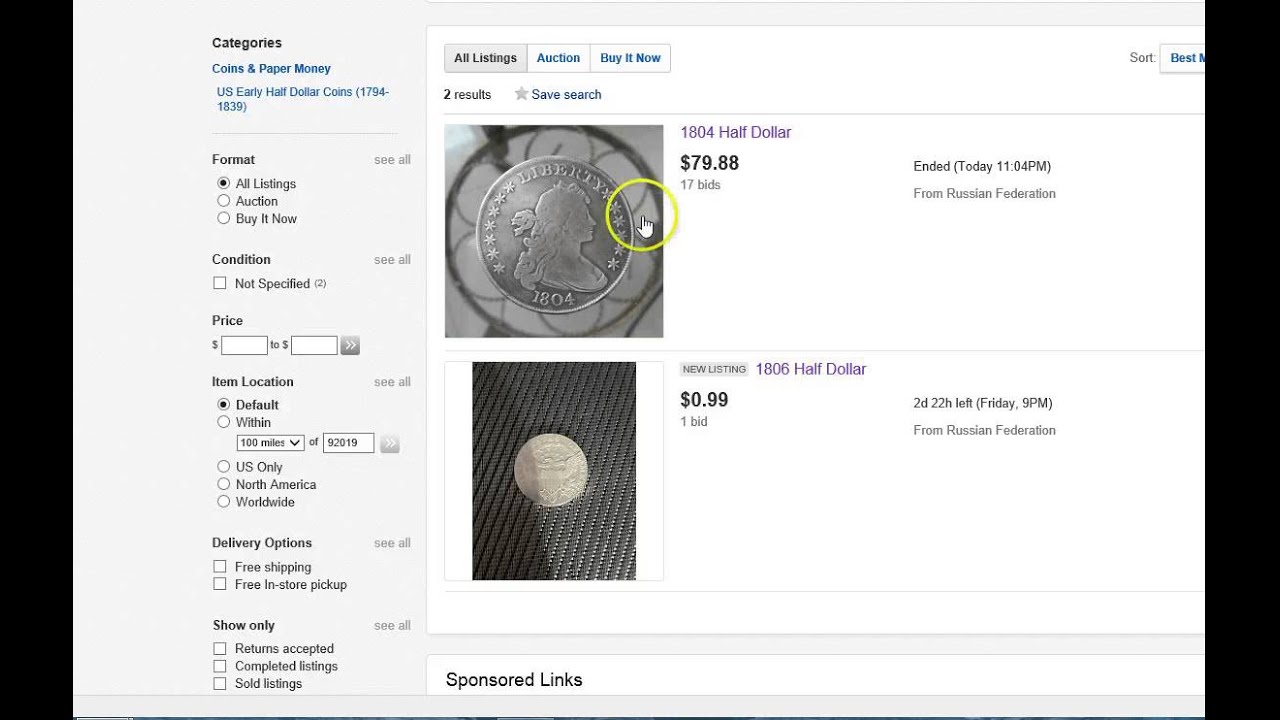Select the Worldwide item location option
The height and width of the screenshot is (720, 1280).
tap(224, 502)
